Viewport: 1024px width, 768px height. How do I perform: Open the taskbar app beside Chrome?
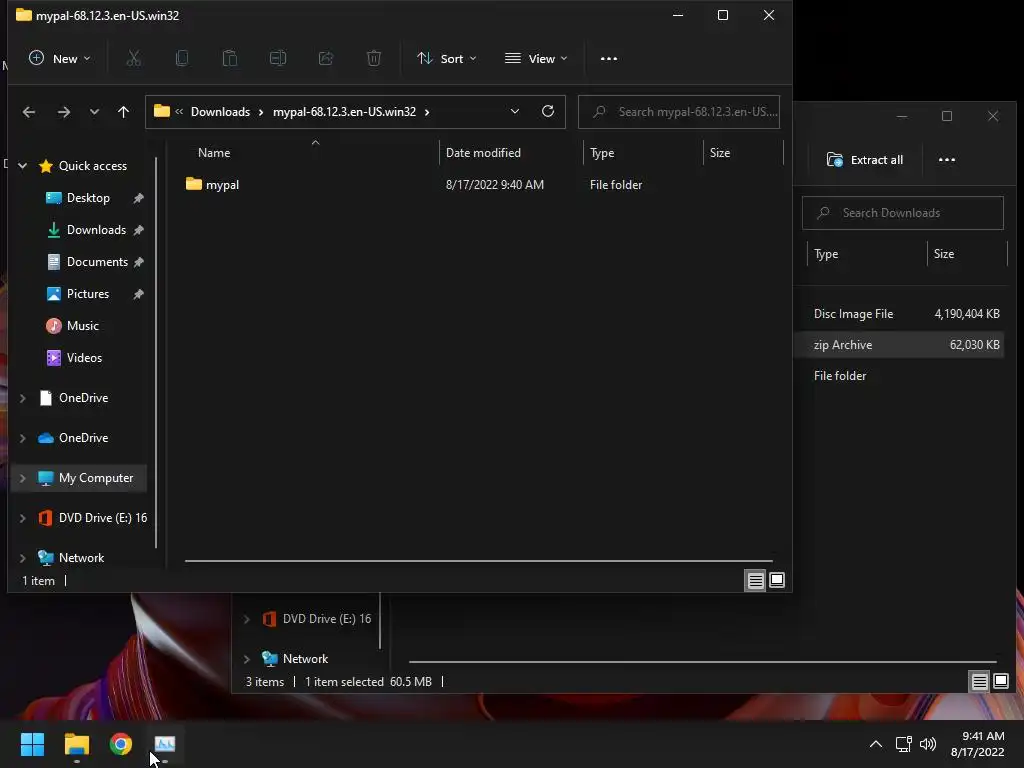click(165, 744)
